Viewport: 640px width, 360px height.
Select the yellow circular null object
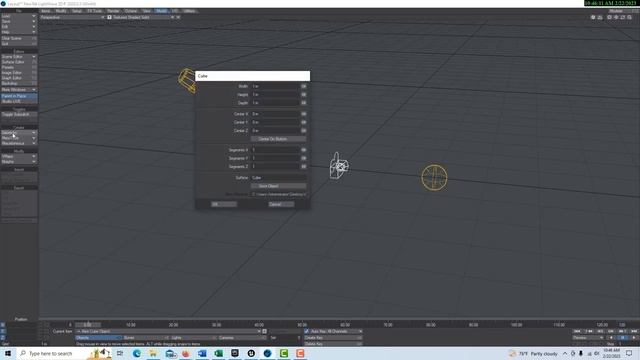tap(434, 178)
